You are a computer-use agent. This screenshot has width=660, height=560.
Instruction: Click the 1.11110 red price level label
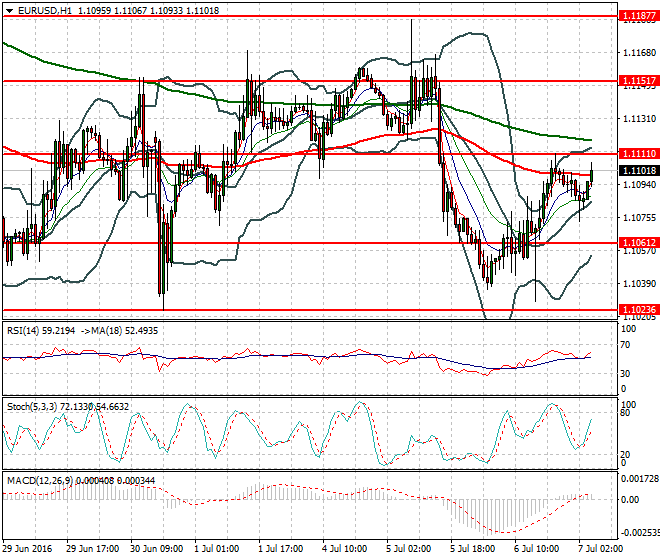coord(639,154)
